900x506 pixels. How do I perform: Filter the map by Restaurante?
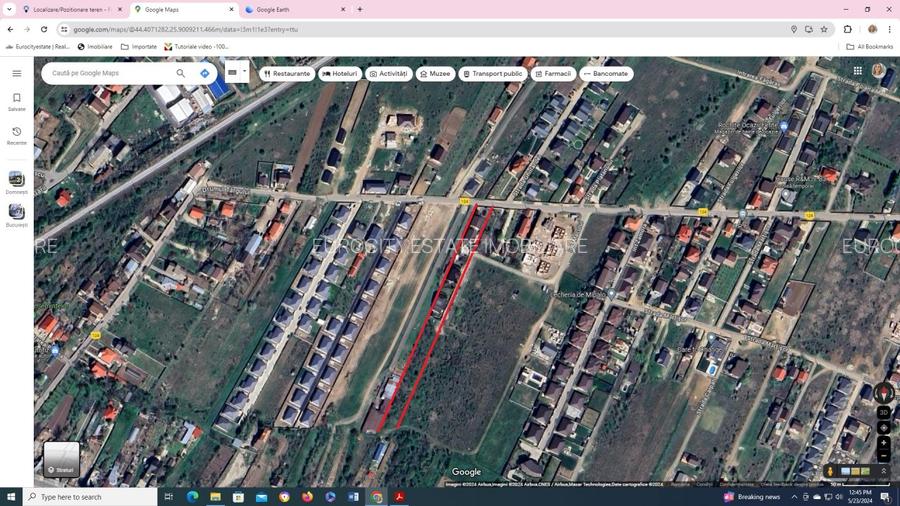pyautogui.click(x=287, y=73)
